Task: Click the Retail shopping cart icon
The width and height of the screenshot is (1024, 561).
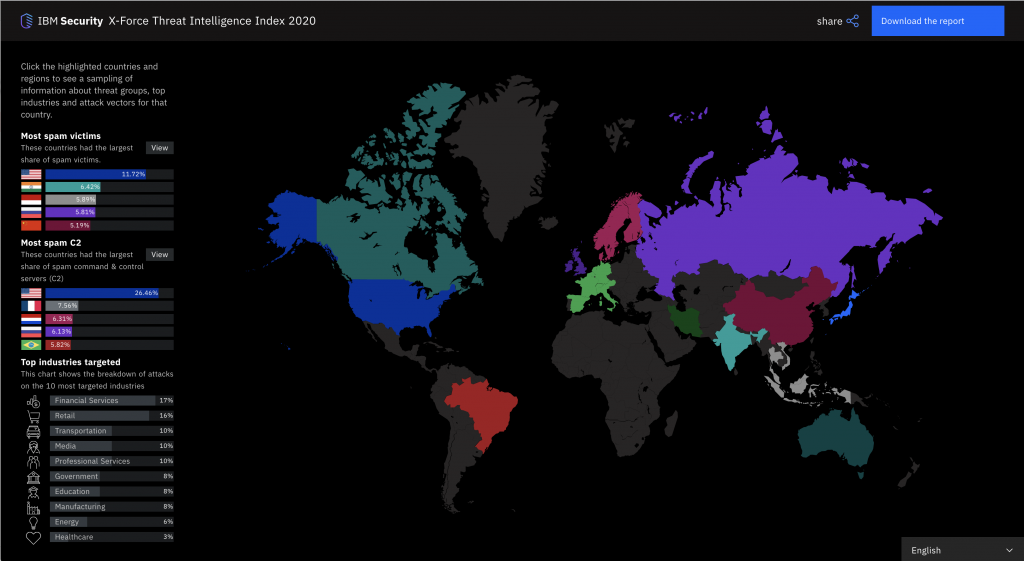Action: (x=33, y=416)
